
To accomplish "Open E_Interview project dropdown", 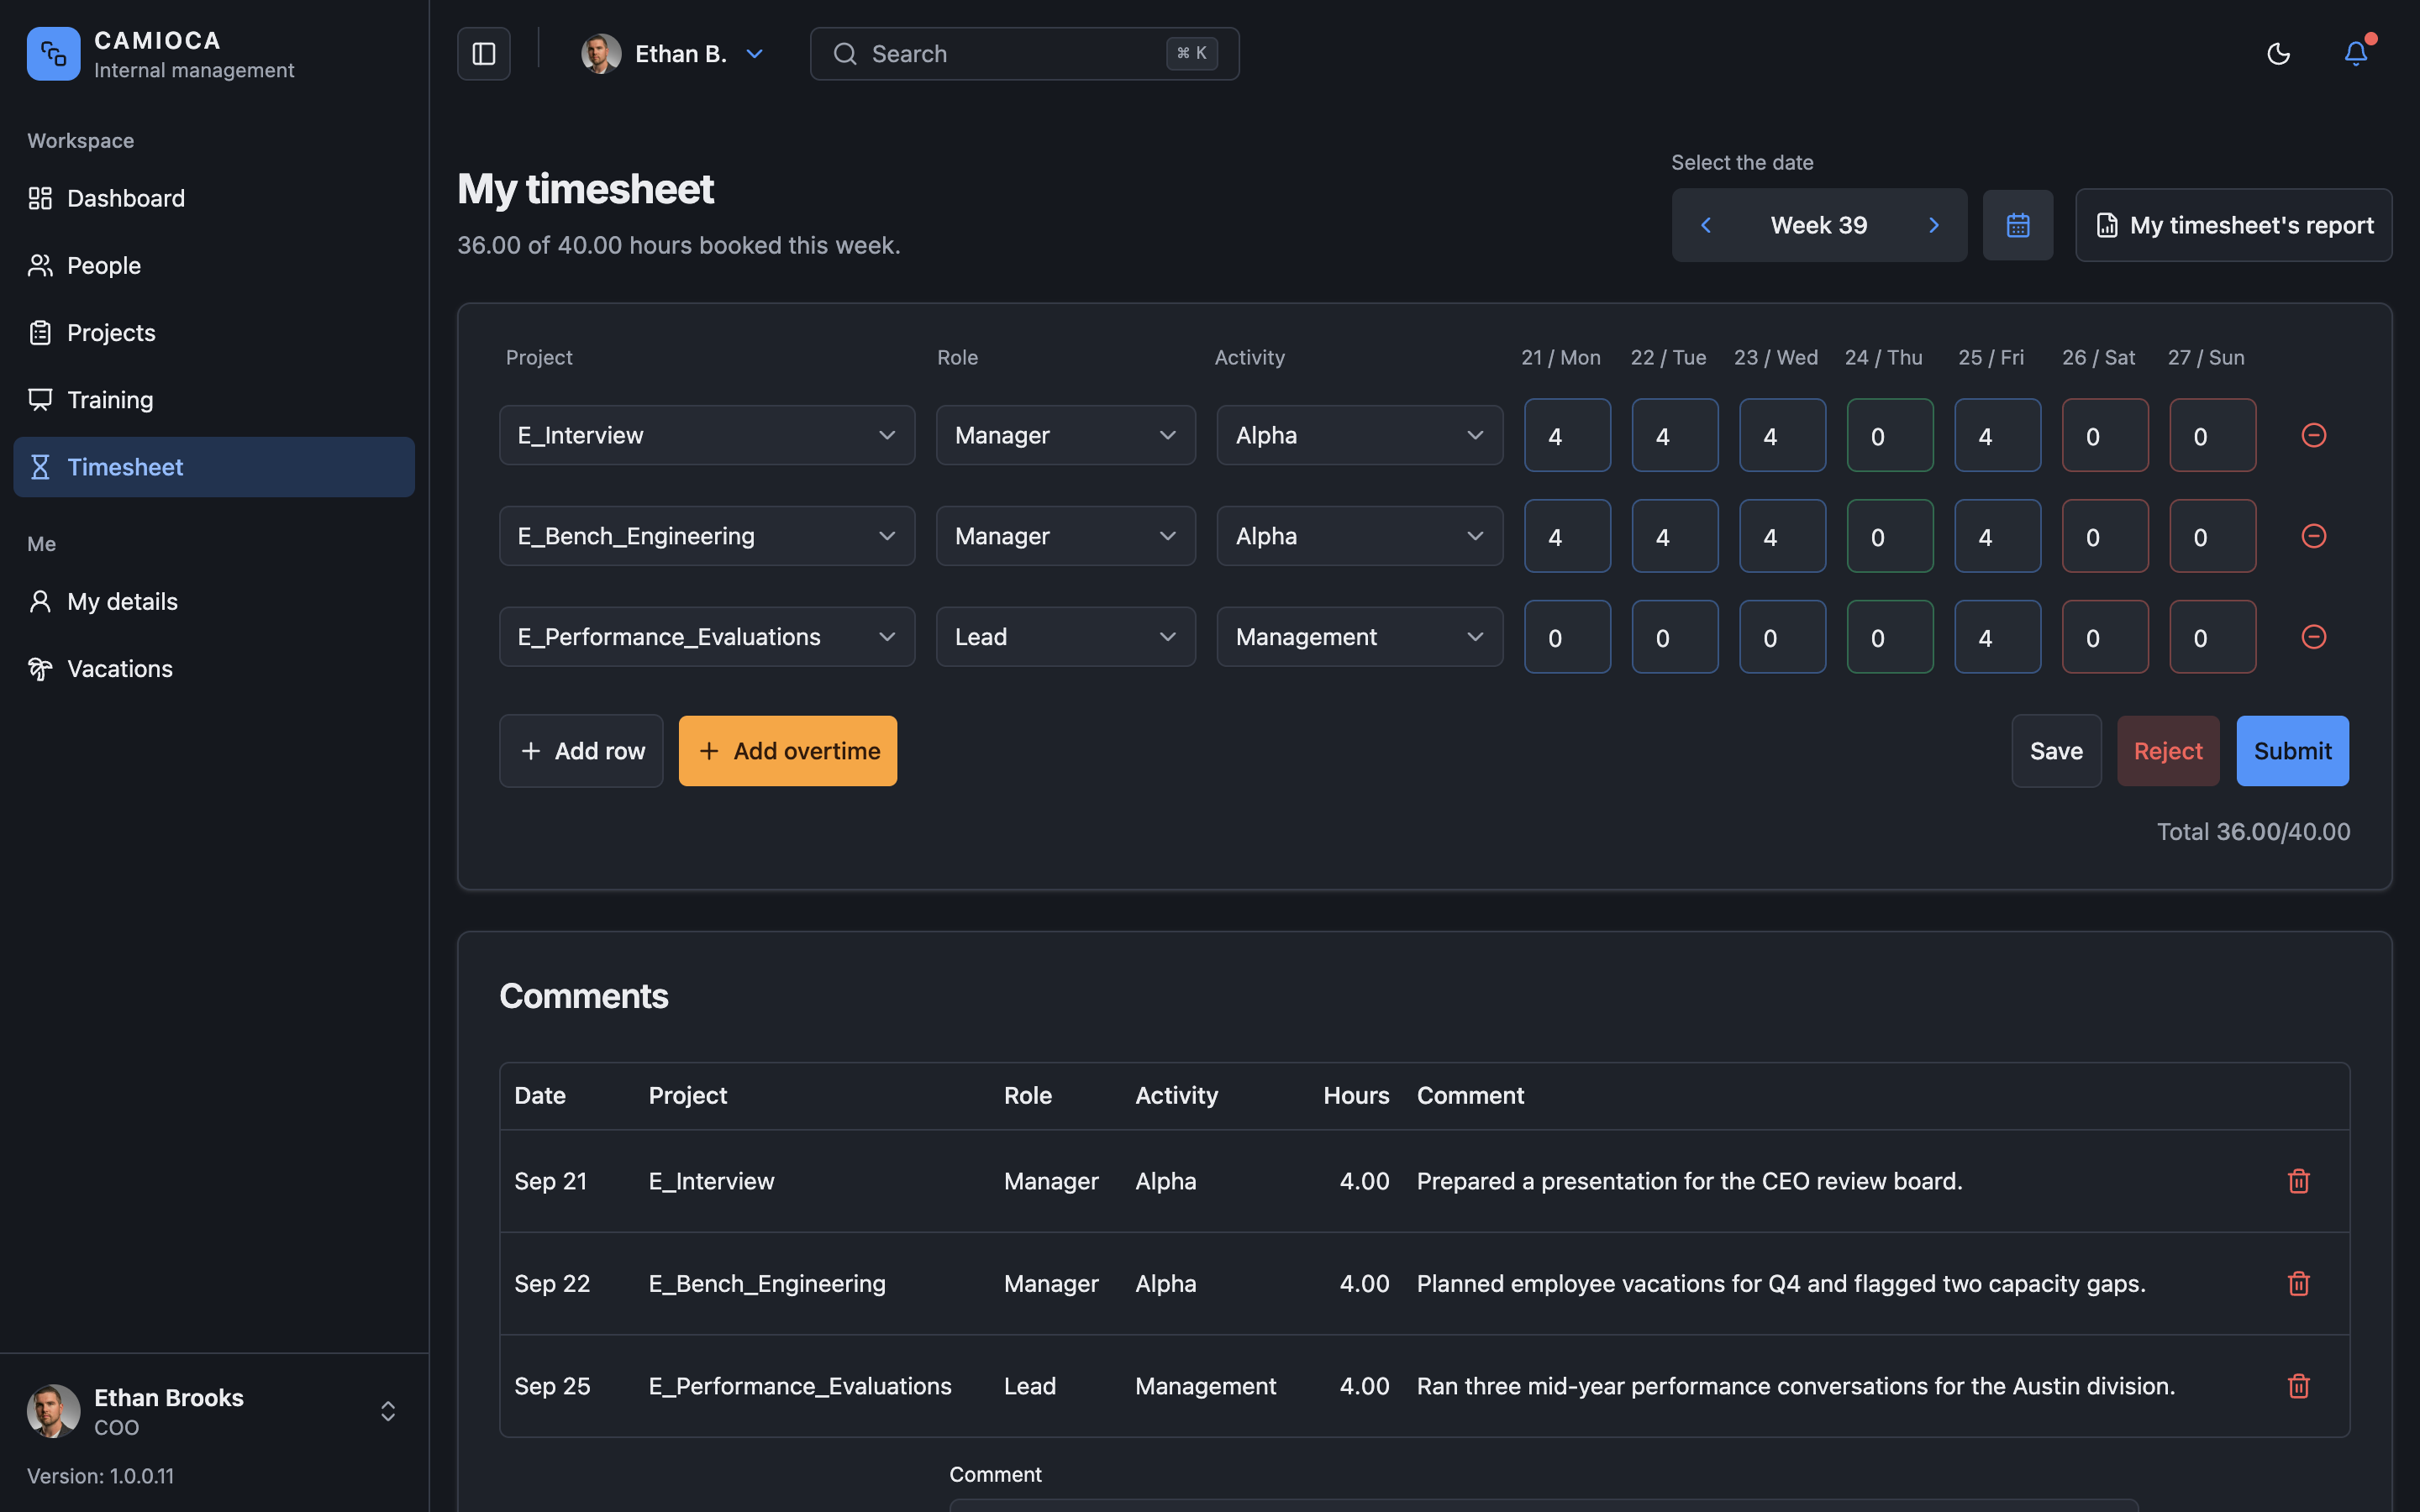I will click(707, 435).
